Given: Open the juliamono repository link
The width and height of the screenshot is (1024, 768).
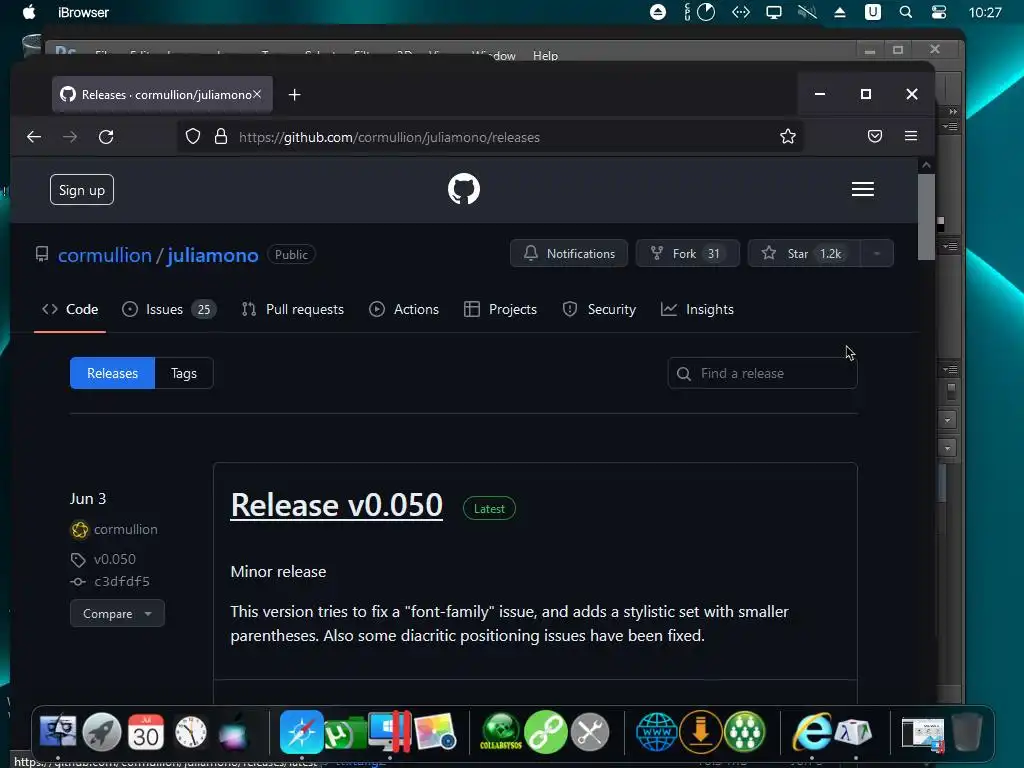Looking at the screenshot, I should pyautogui.click(x=213, y=255).
